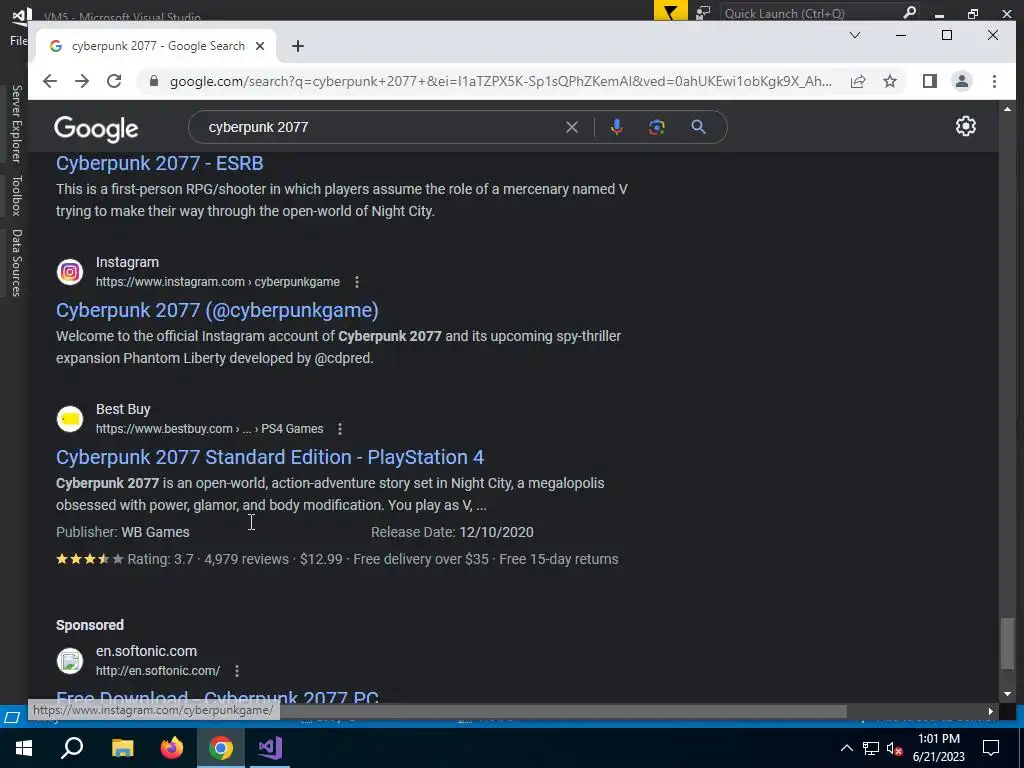Open the Windows notification center
Image resolution: width=1024 pixels, height=768 pixels.
[x=991, y=748]
